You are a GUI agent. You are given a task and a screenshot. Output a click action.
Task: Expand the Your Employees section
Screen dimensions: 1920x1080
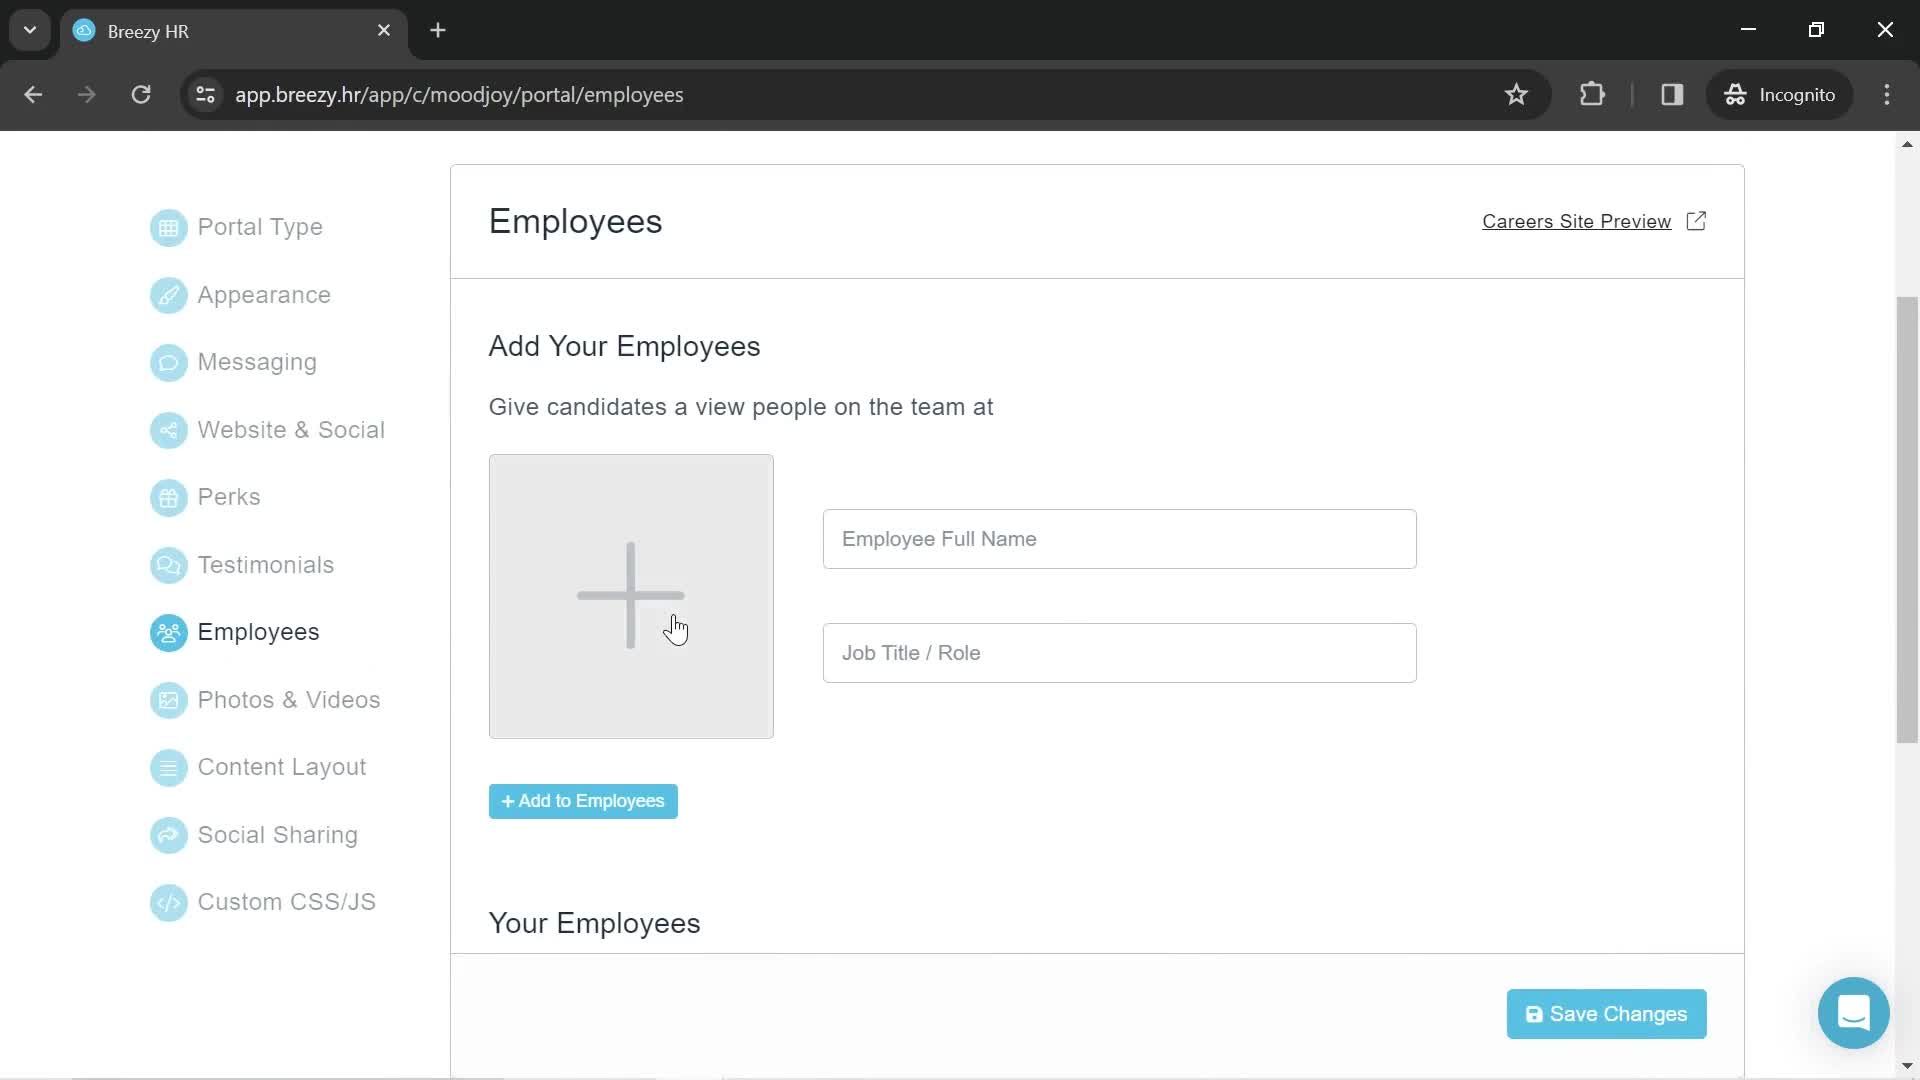595,923
